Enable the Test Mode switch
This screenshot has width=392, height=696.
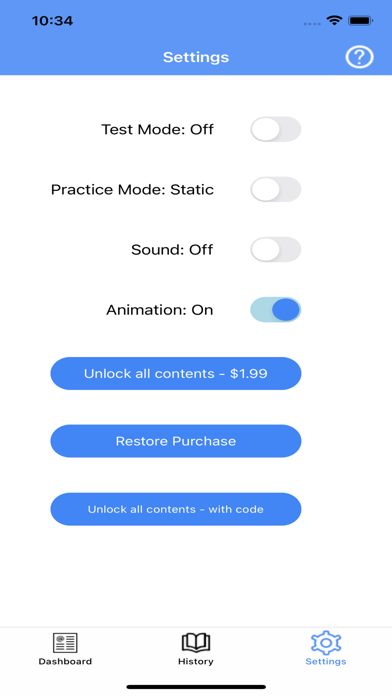pyautogui.click(x=276, y=129)
